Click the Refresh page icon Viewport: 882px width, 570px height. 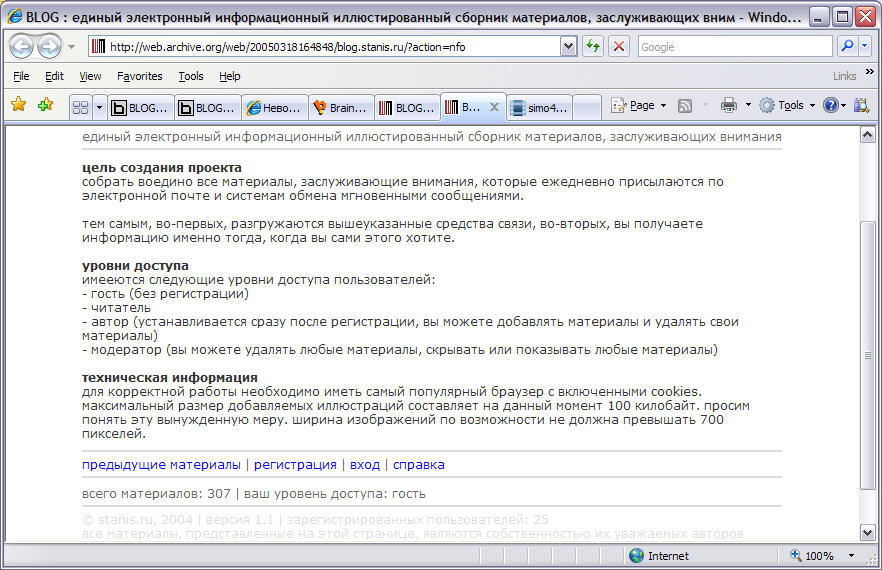tap(593, 46)
